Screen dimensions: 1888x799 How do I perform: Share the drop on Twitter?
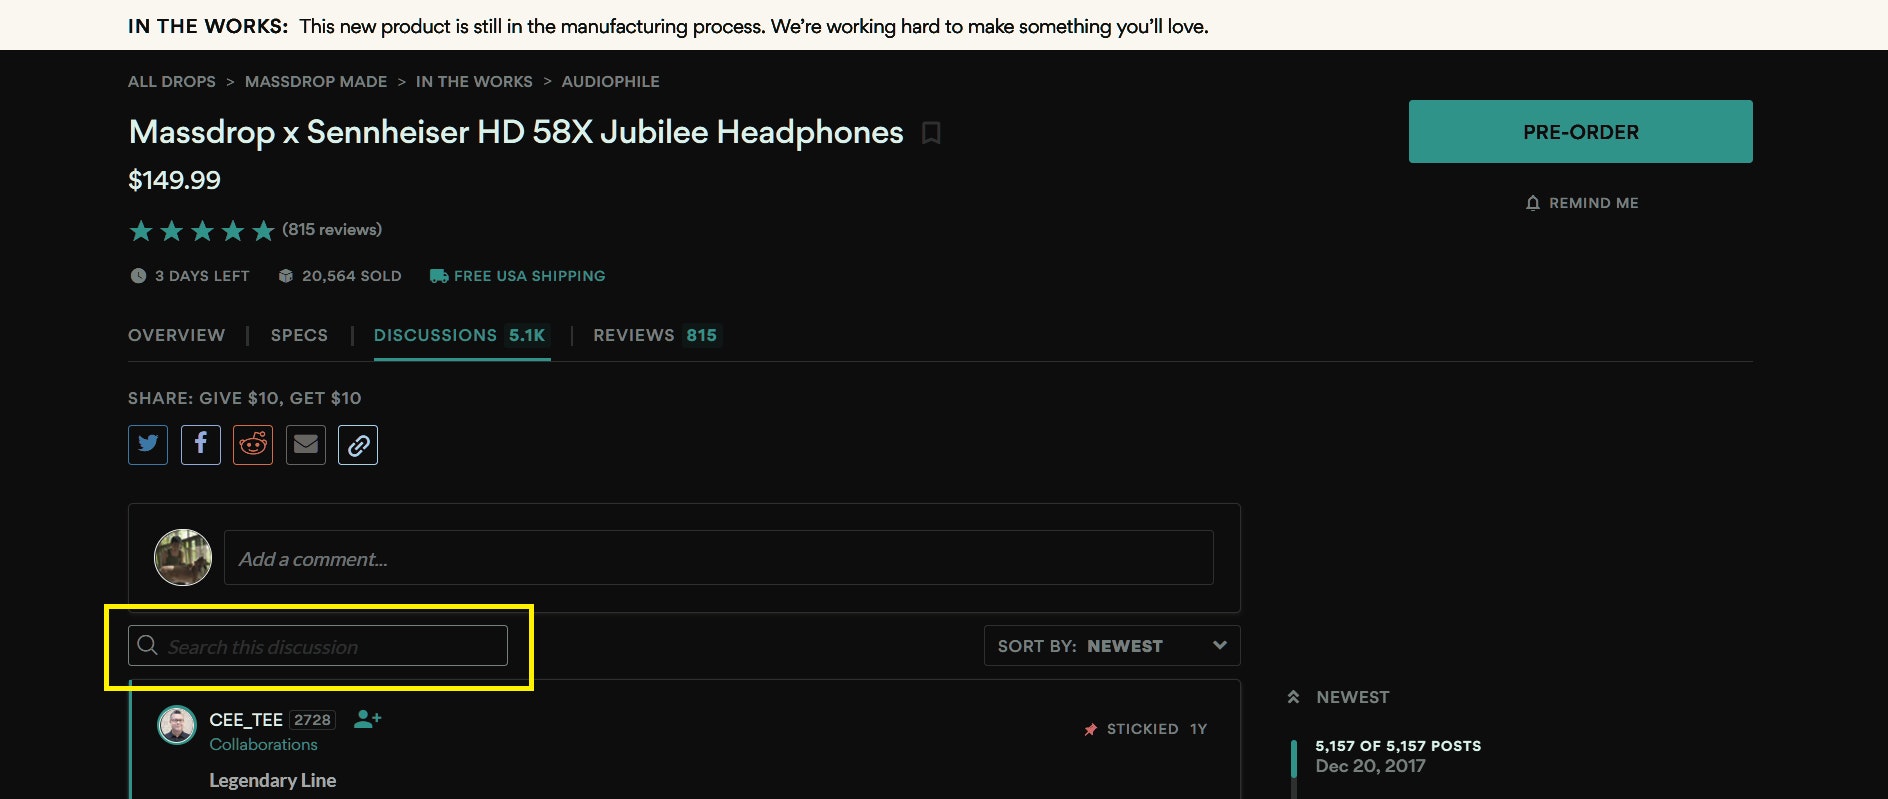tap(148, 445)
